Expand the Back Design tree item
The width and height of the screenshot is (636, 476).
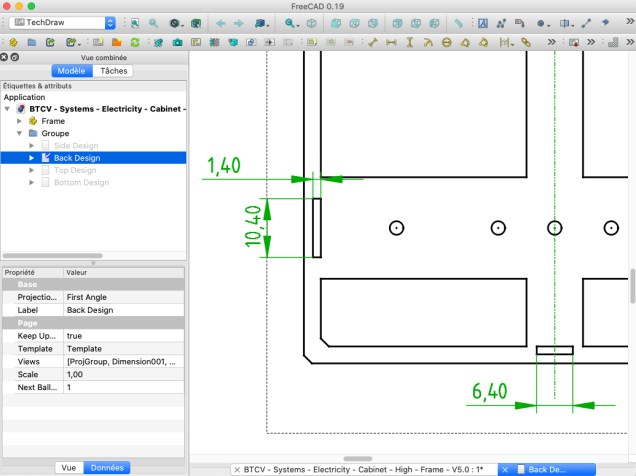[x=32, y=158]
